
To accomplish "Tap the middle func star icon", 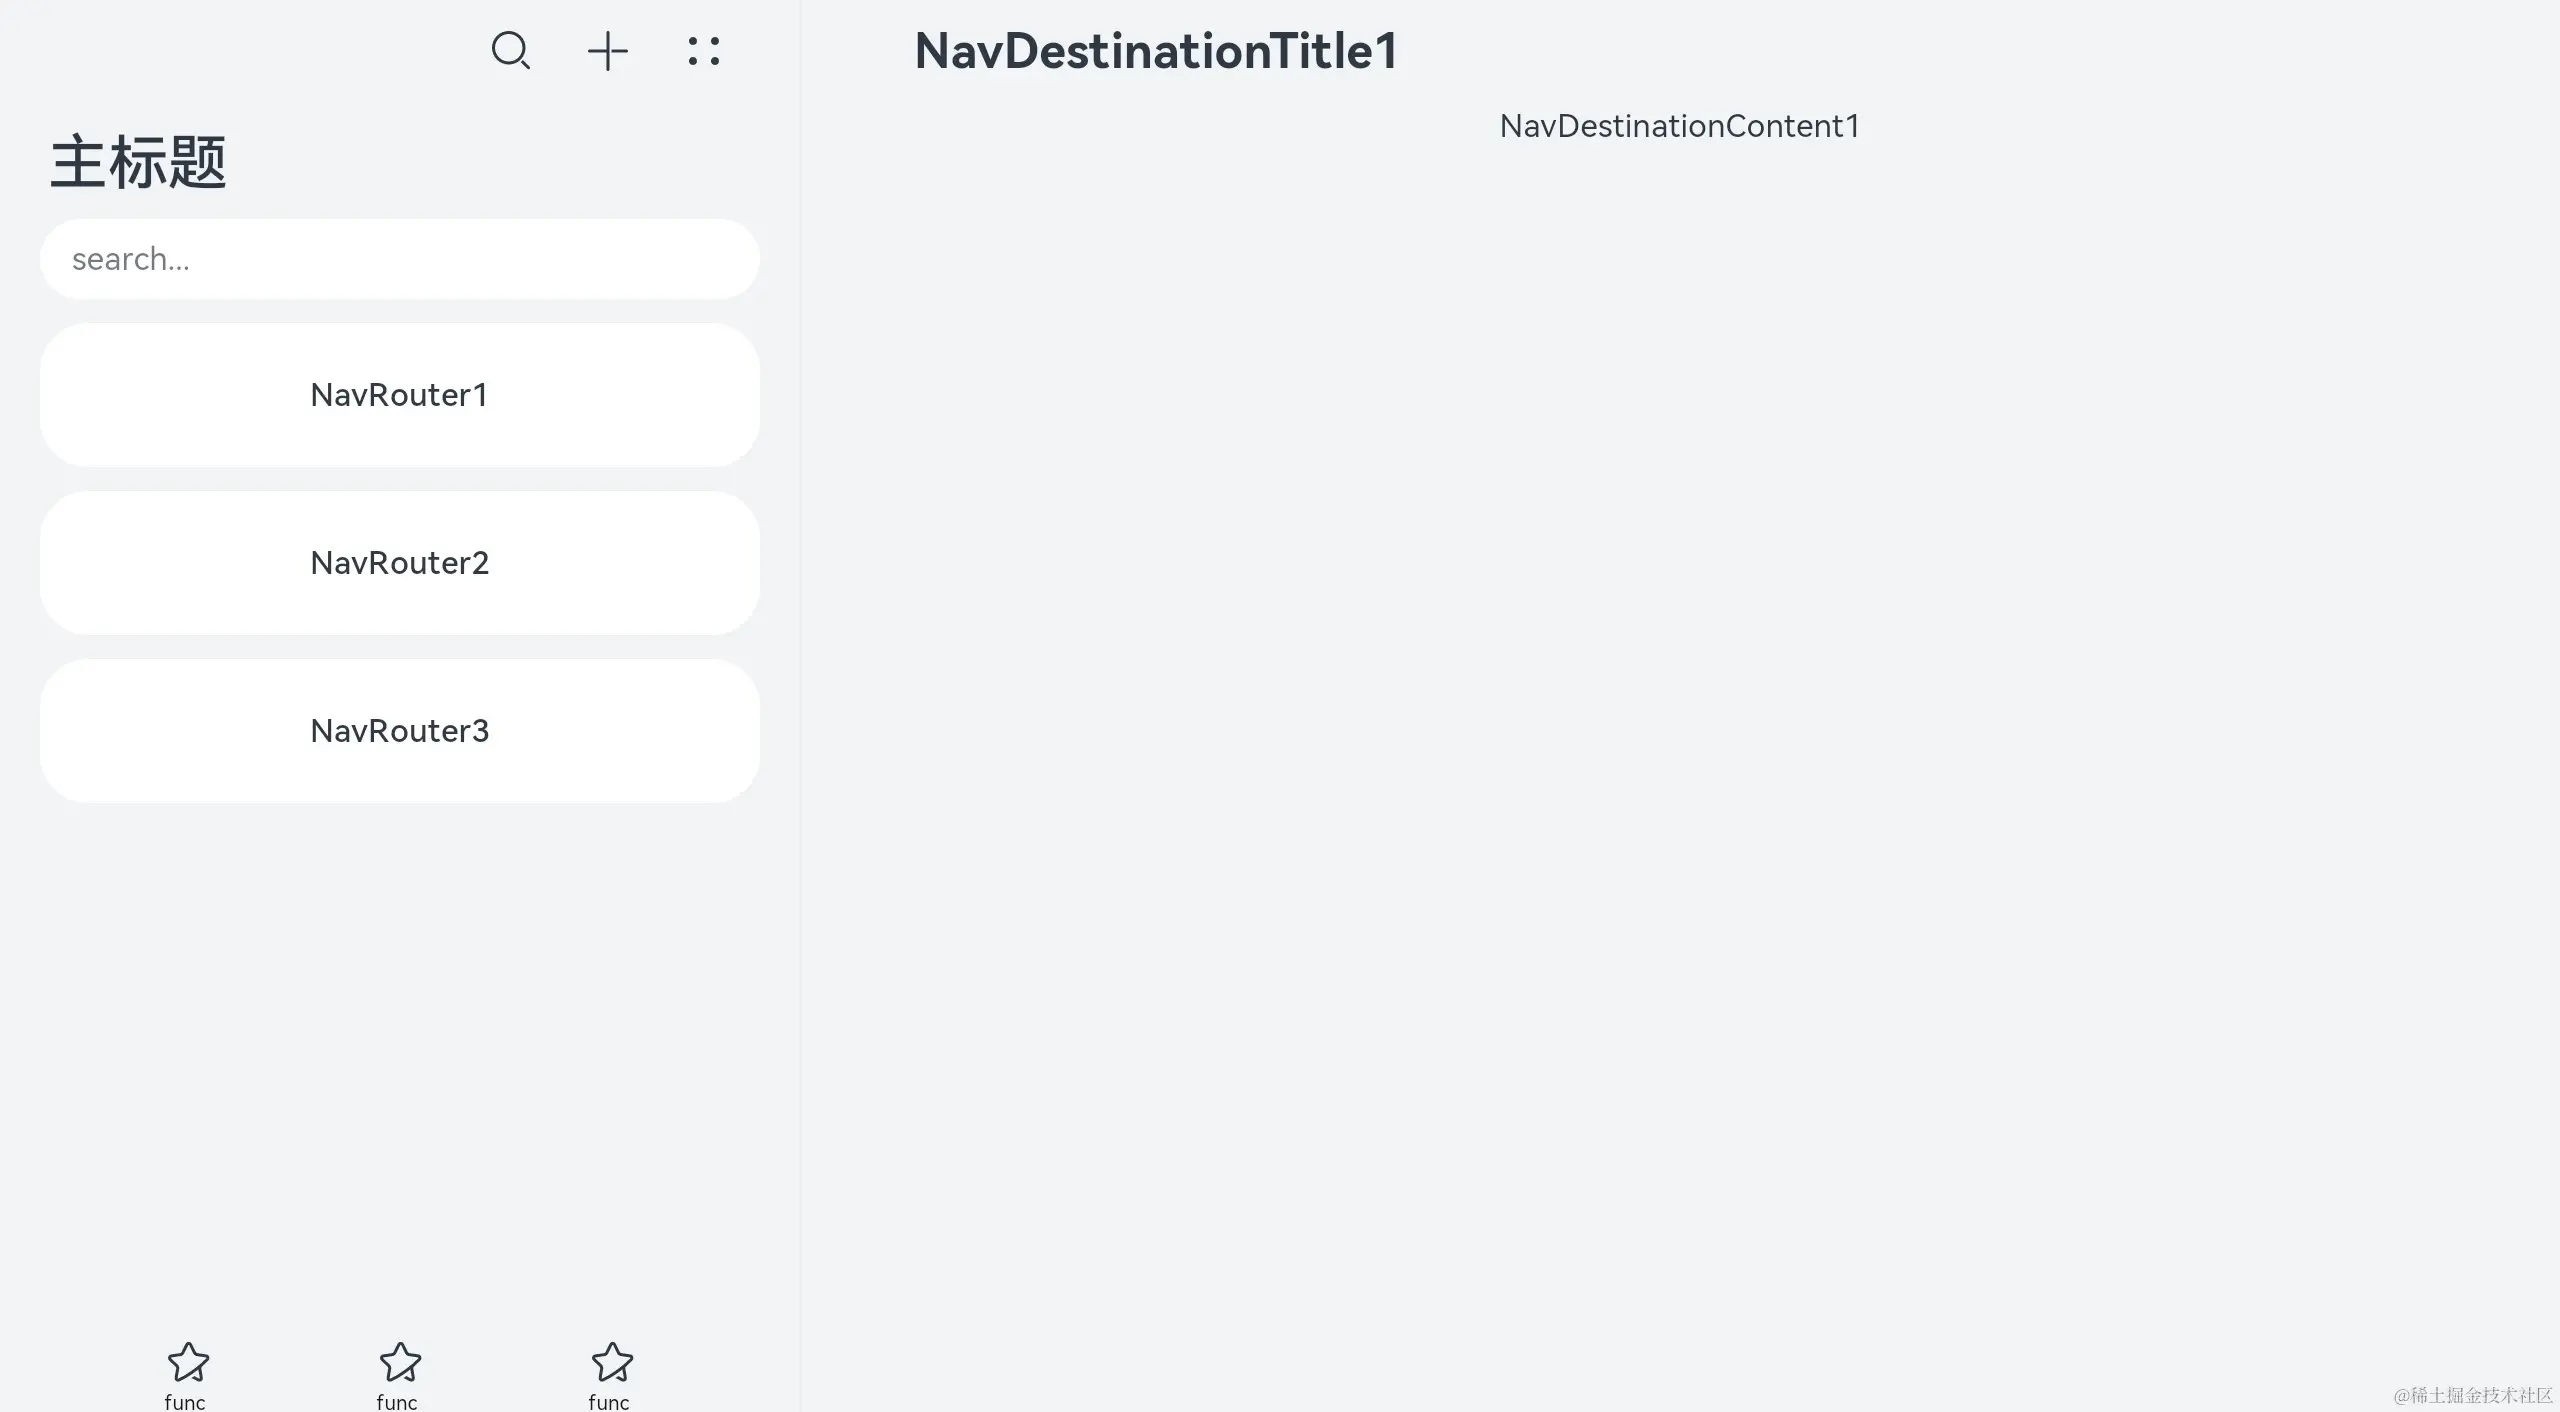I will point(400,1362).
